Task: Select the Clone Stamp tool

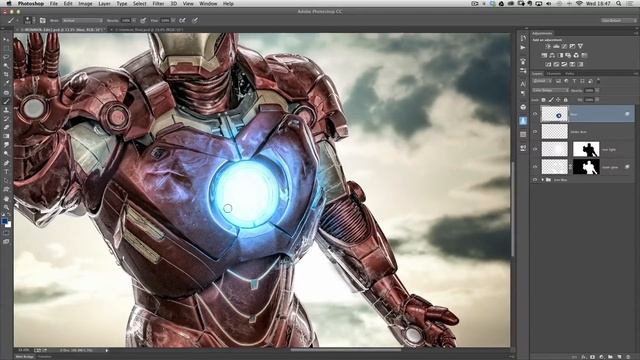Action: (x=6, y=110)
